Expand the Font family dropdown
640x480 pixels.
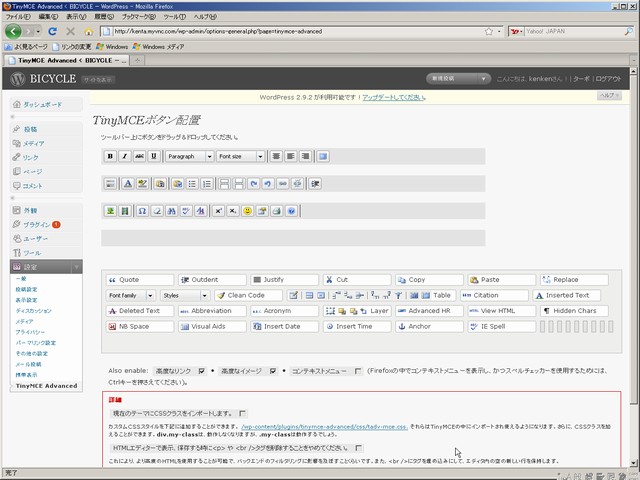130,296
